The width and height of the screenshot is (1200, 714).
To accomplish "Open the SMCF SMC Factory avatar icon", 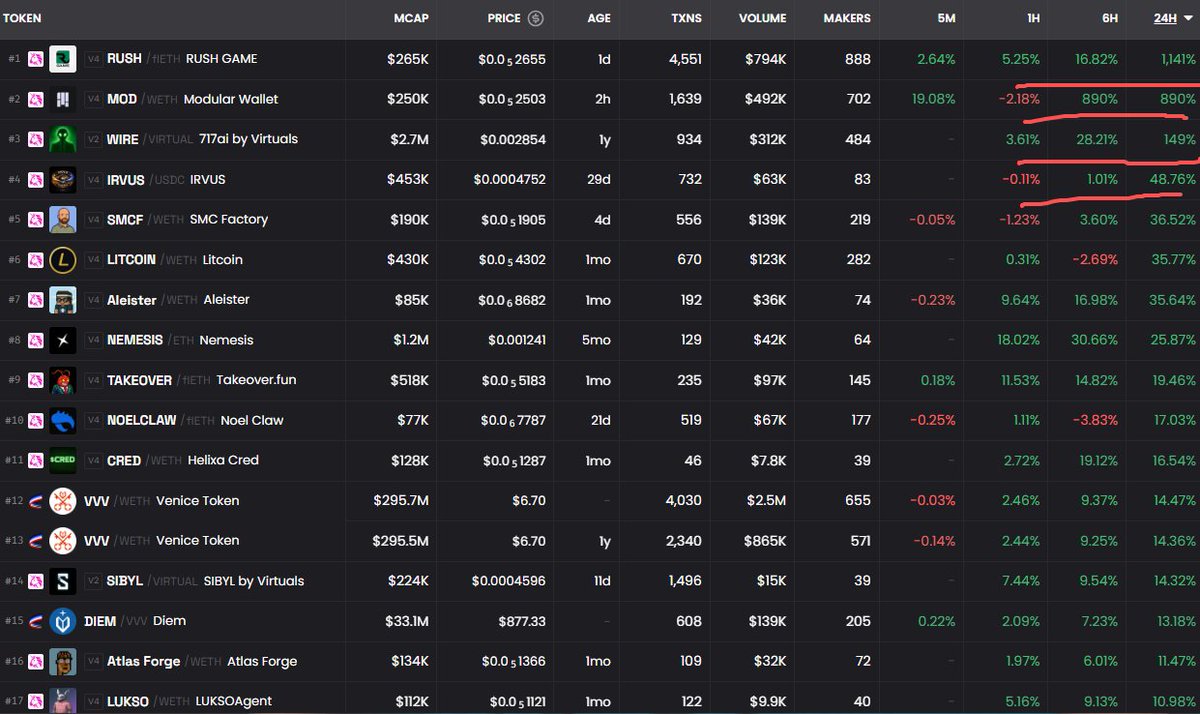I will click(x=63, y=220).
